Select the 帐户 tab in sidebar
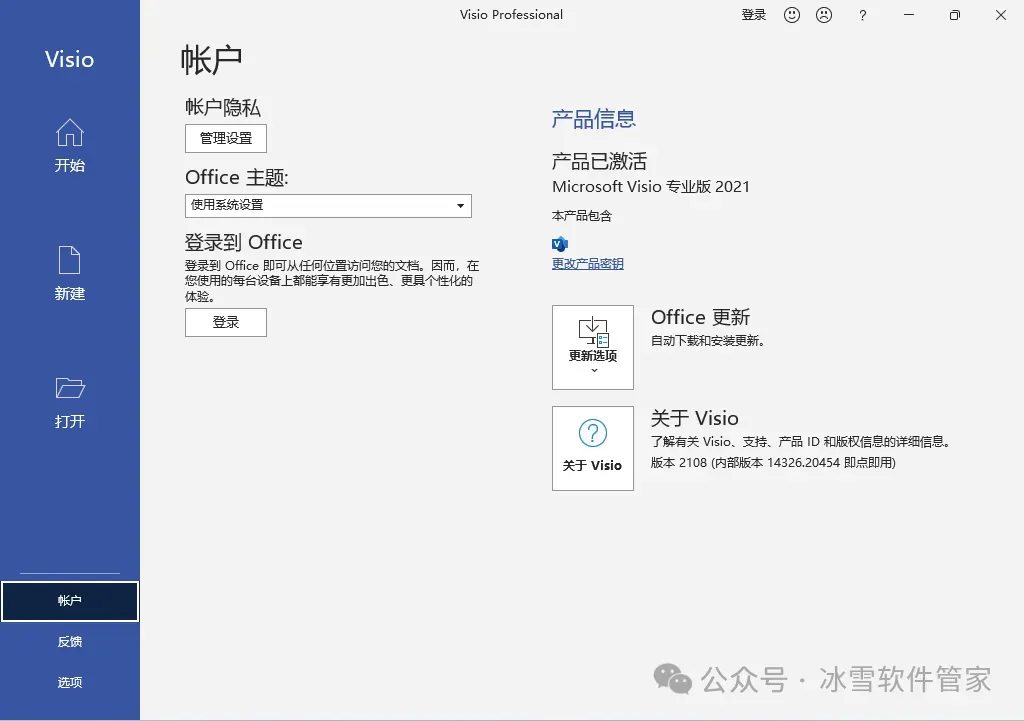The image size is (1024, 721). point(70,601)
